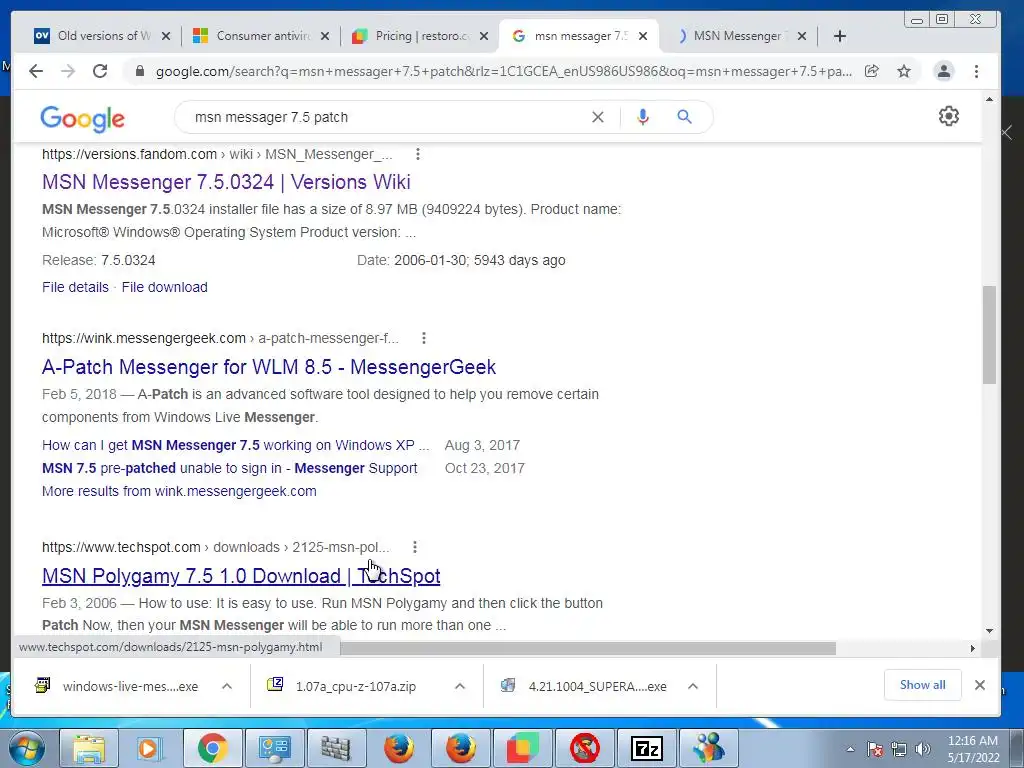The image size is (1024, 768).
Task: View site info via the padlock icon
Action: (139, 71)
